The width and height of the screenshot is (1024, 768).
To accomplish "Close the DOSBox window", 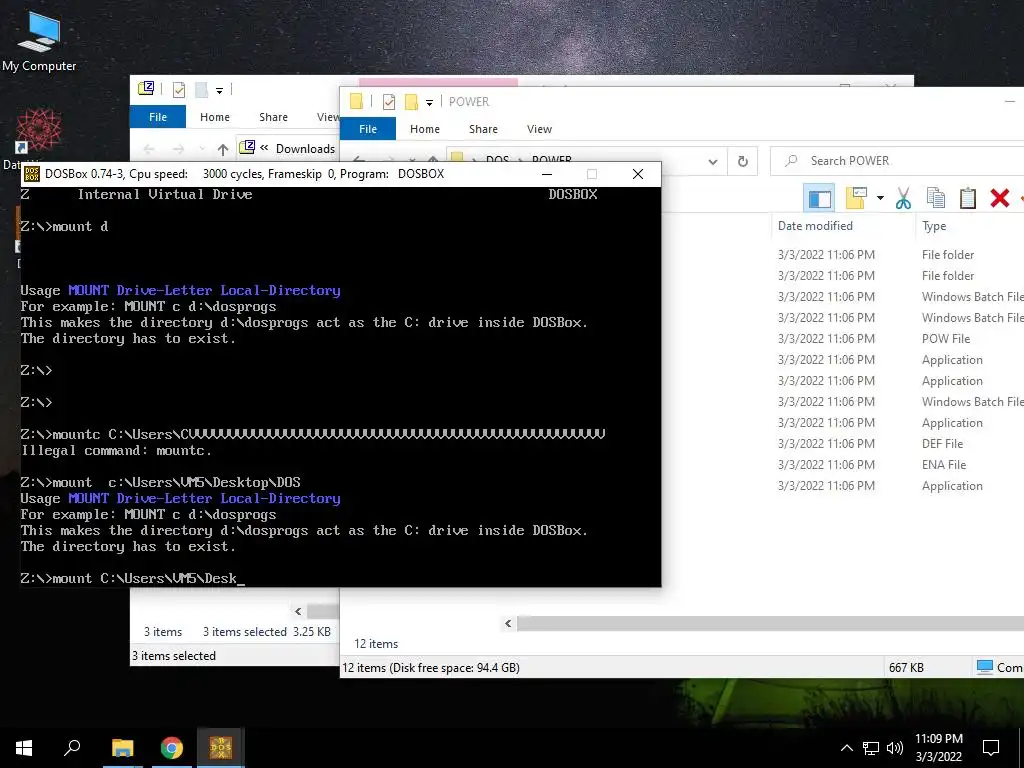I will (638, 174).
